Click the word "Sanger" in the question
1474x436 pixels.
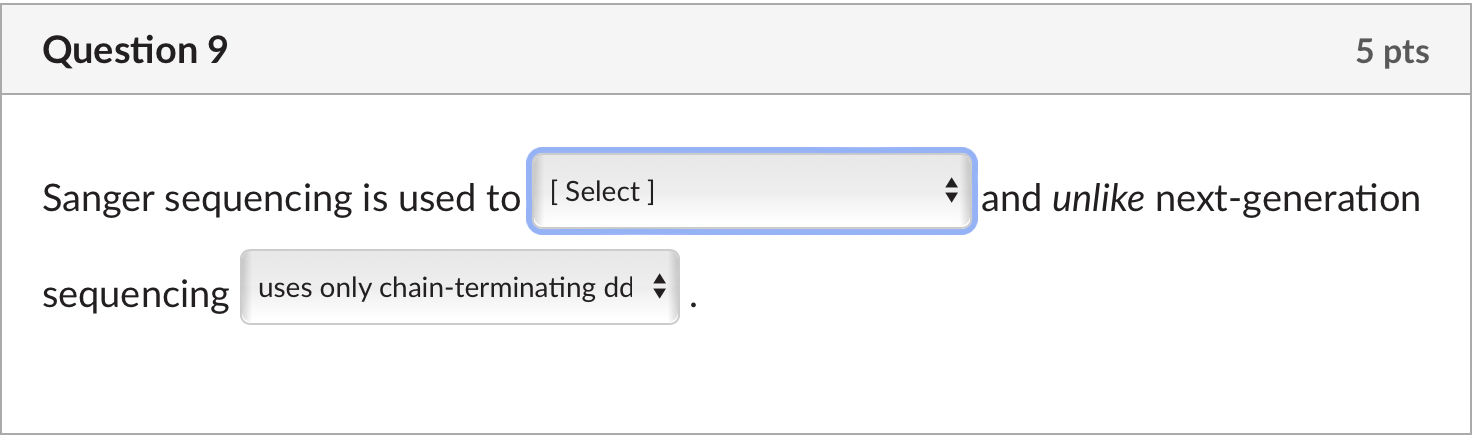pyautogui.click(x=98, y=199)
